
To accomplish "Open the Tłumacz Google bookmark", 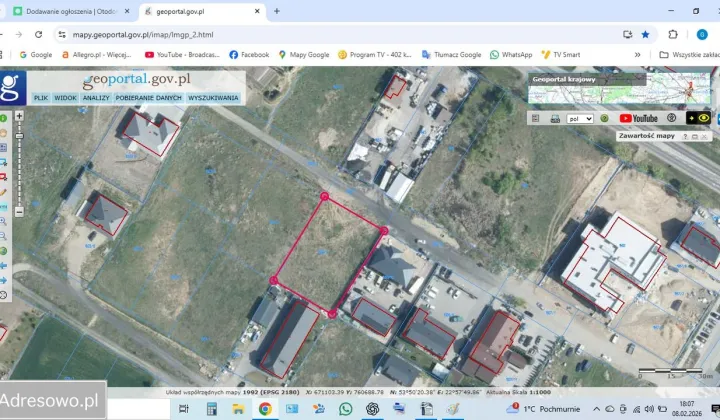I will tap(451, 55).
